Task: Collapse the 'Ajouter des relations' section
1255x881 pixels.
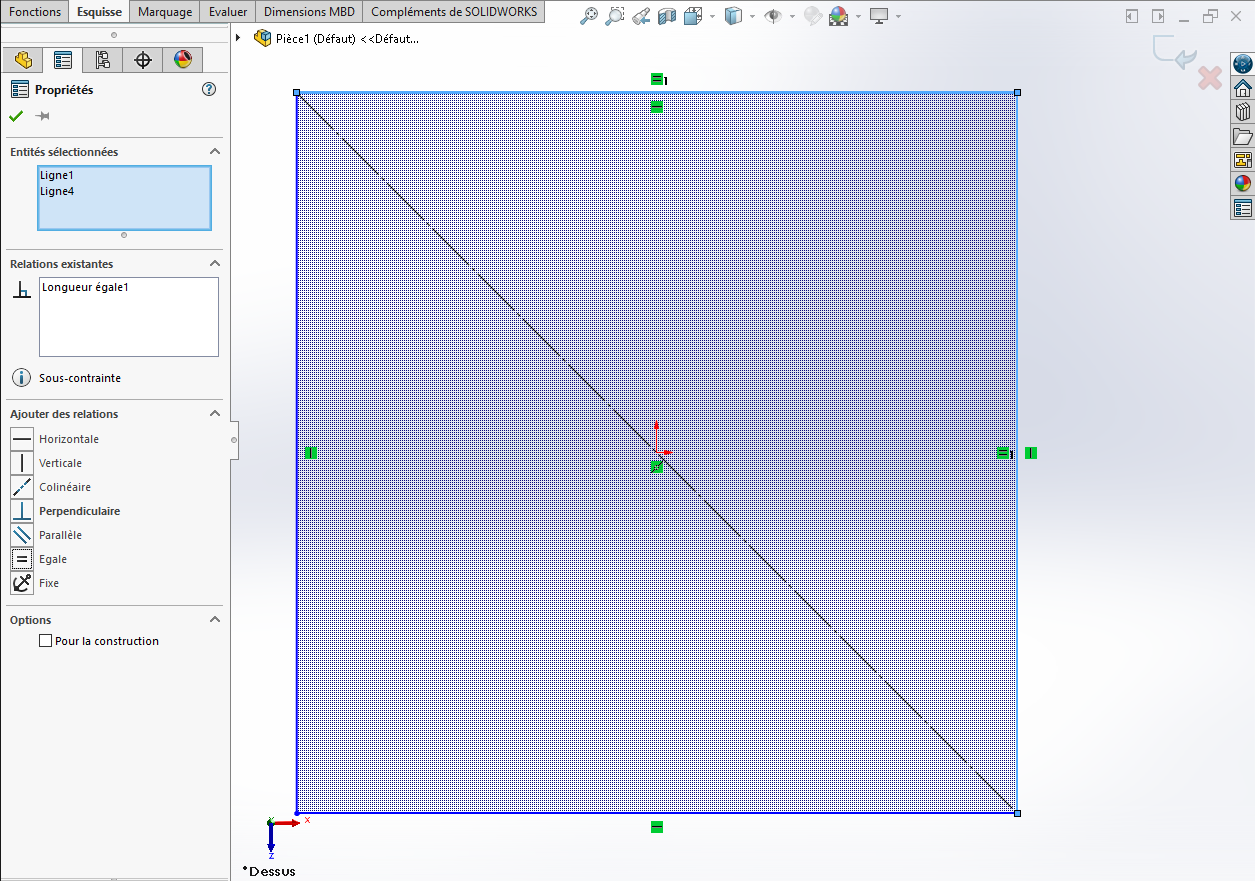Action: click(214, 414)
